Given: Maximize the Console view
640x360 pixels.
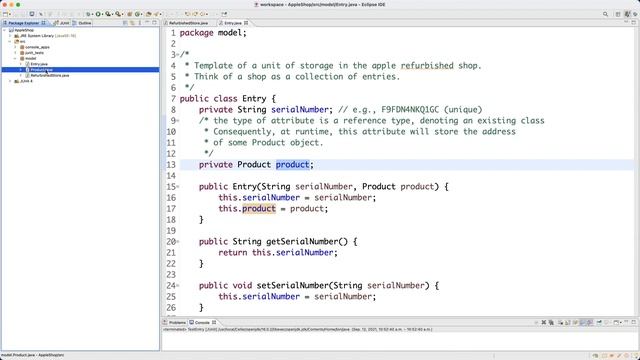Looking at the screenshot, I should pyautogui.click(x=634, y=322).
